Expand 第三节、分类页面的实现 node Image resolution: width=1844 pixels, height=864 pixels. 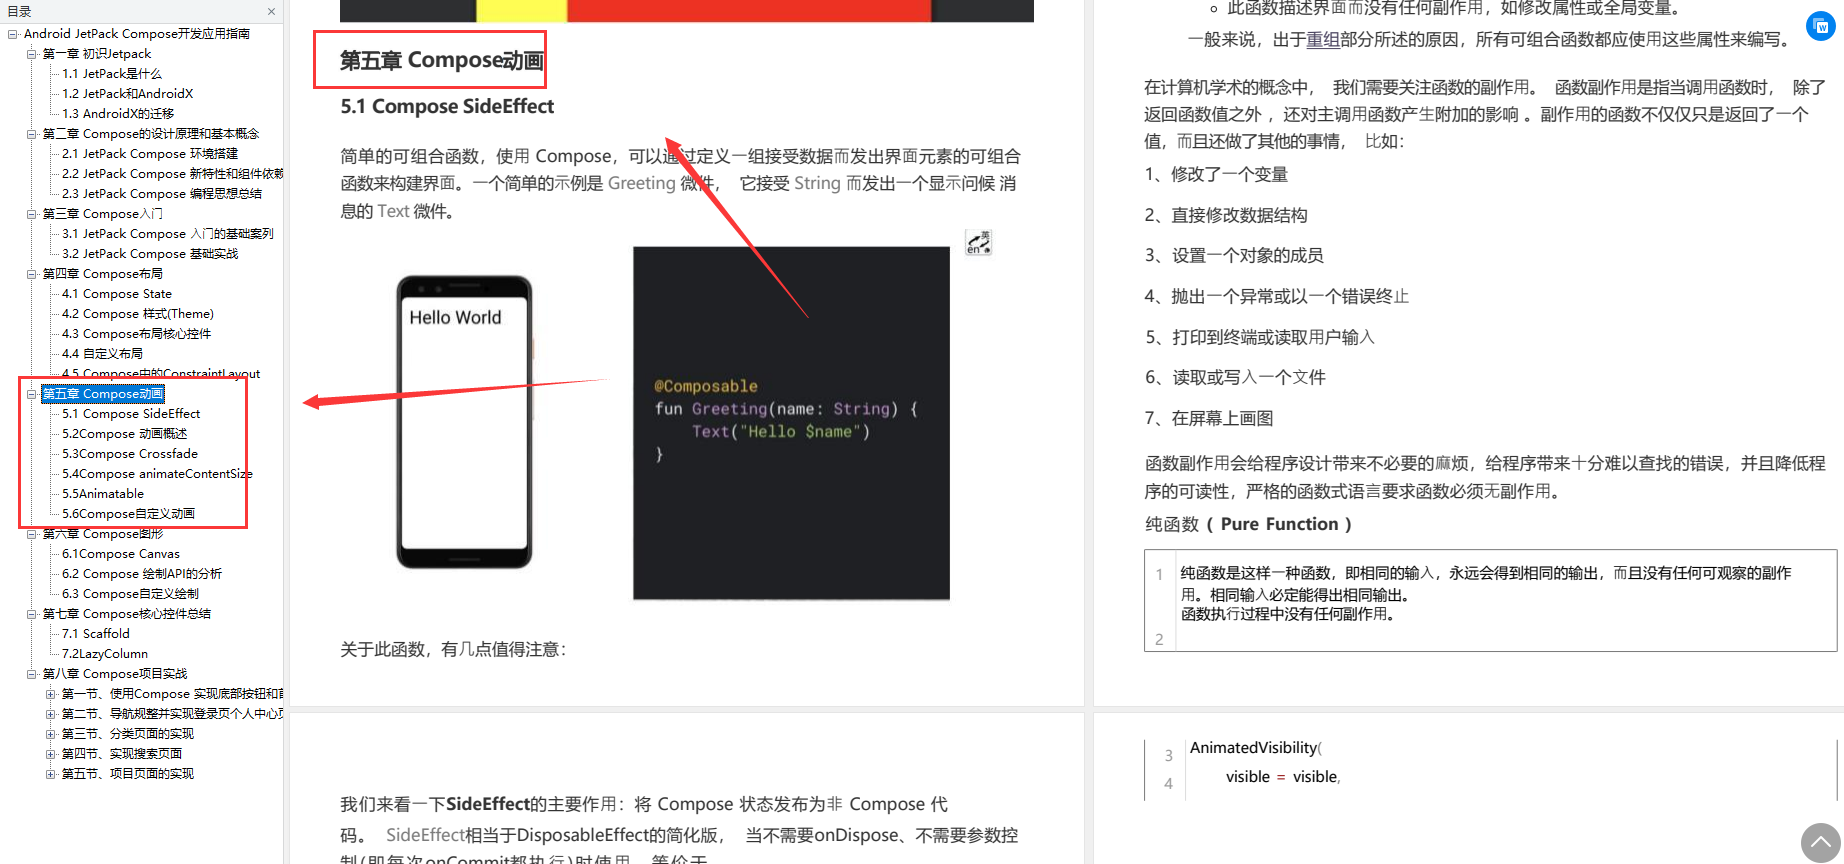tap(50, 734)
